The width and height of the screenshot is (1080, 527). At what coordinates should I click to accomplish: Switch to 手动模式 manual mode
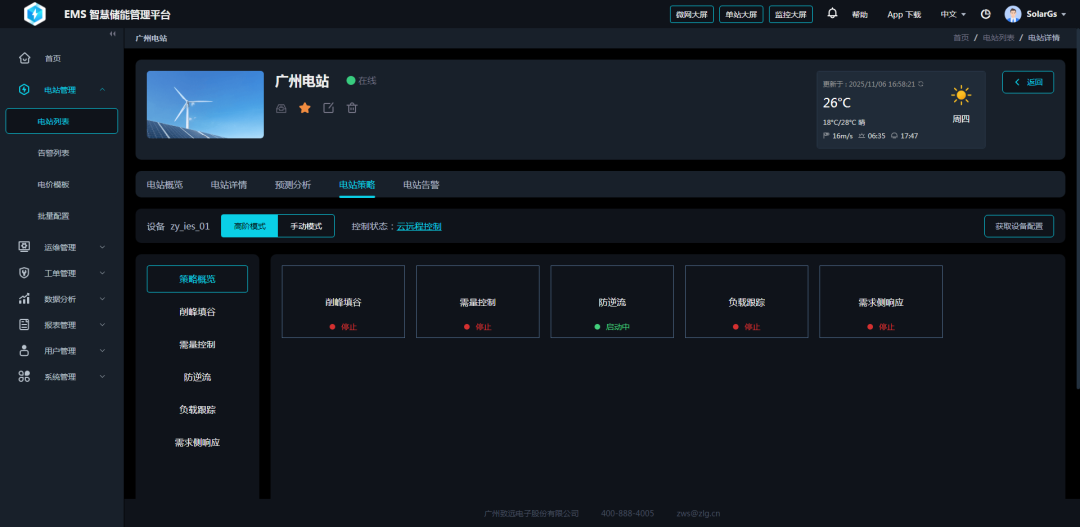[x=306, y=226]
